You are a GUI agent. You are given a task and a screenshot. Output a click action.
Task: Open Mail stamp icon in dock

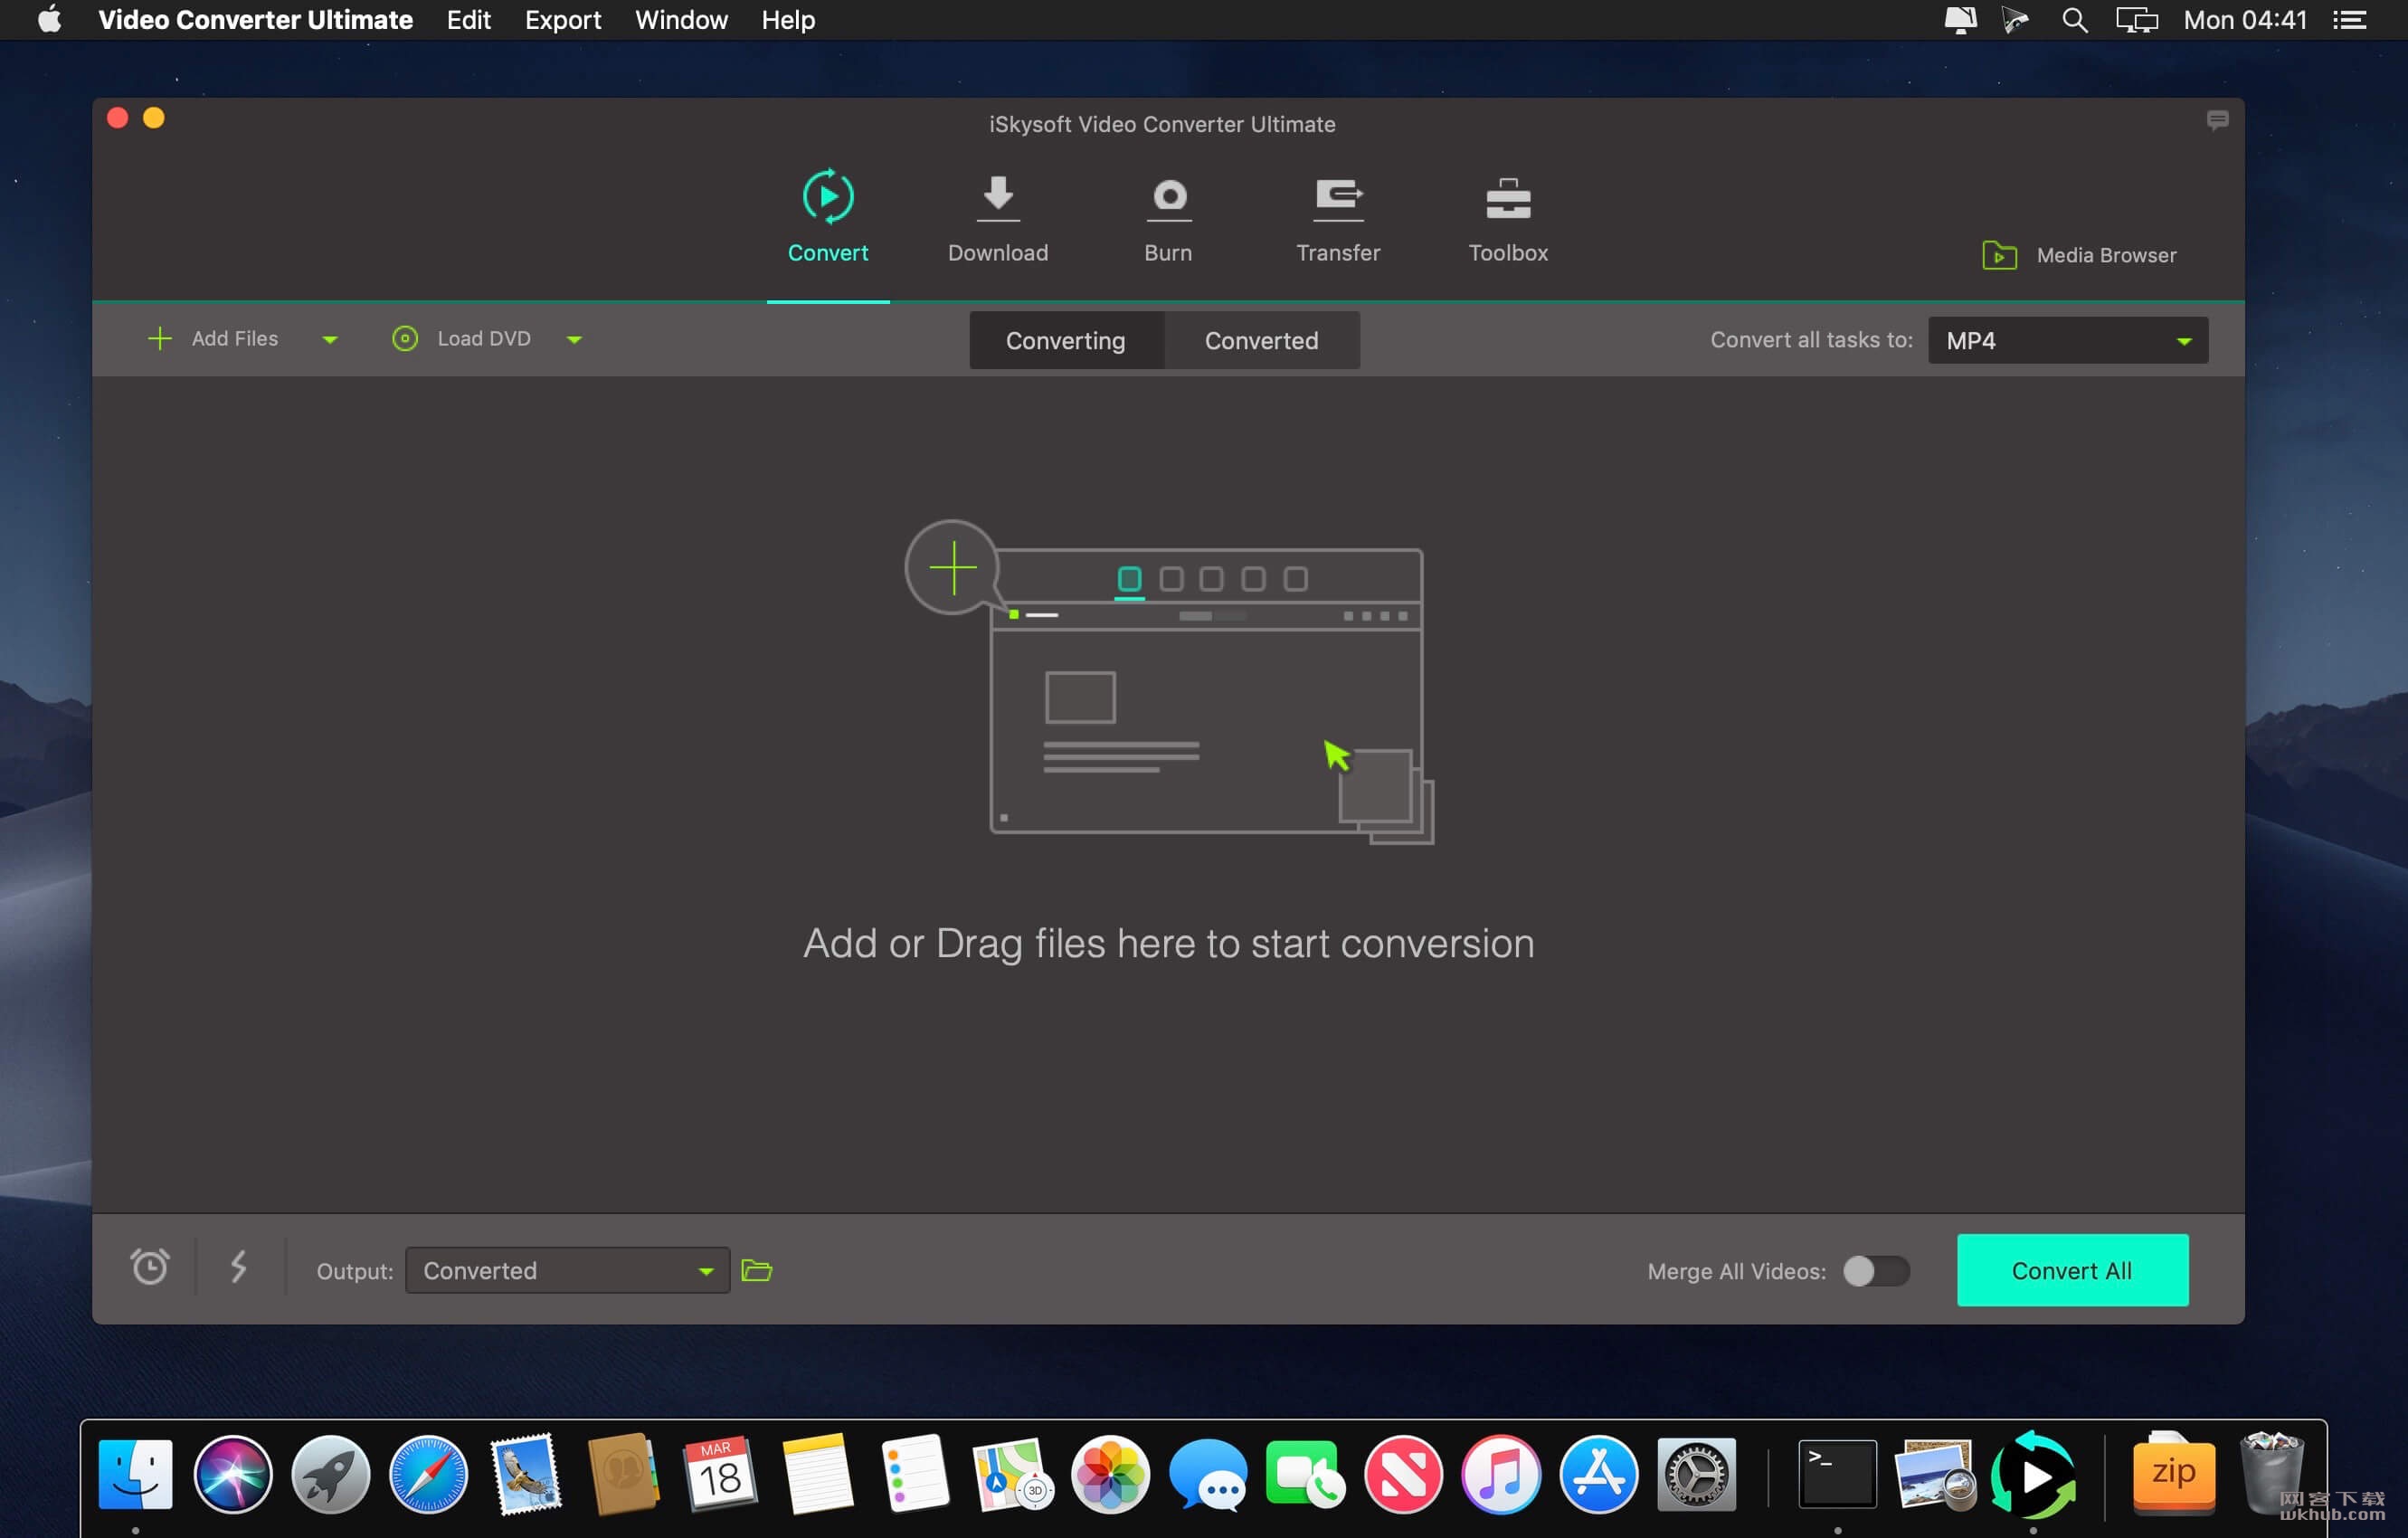(x=526, y=1473)
